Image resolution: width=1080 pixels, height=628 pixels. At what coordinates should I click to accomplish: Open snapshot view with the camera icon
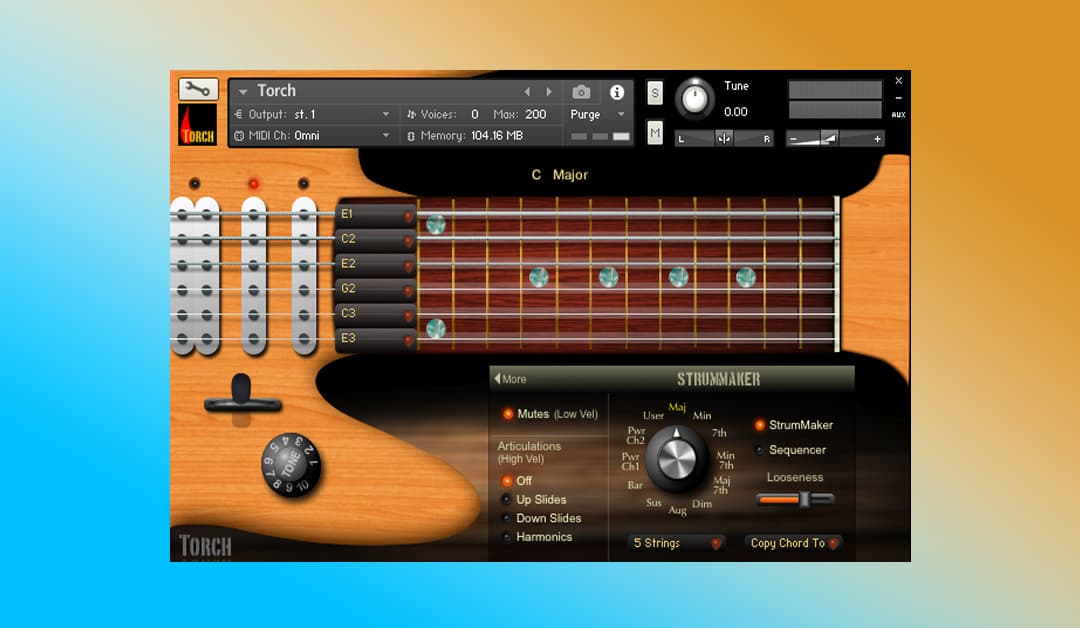(581, 92)
